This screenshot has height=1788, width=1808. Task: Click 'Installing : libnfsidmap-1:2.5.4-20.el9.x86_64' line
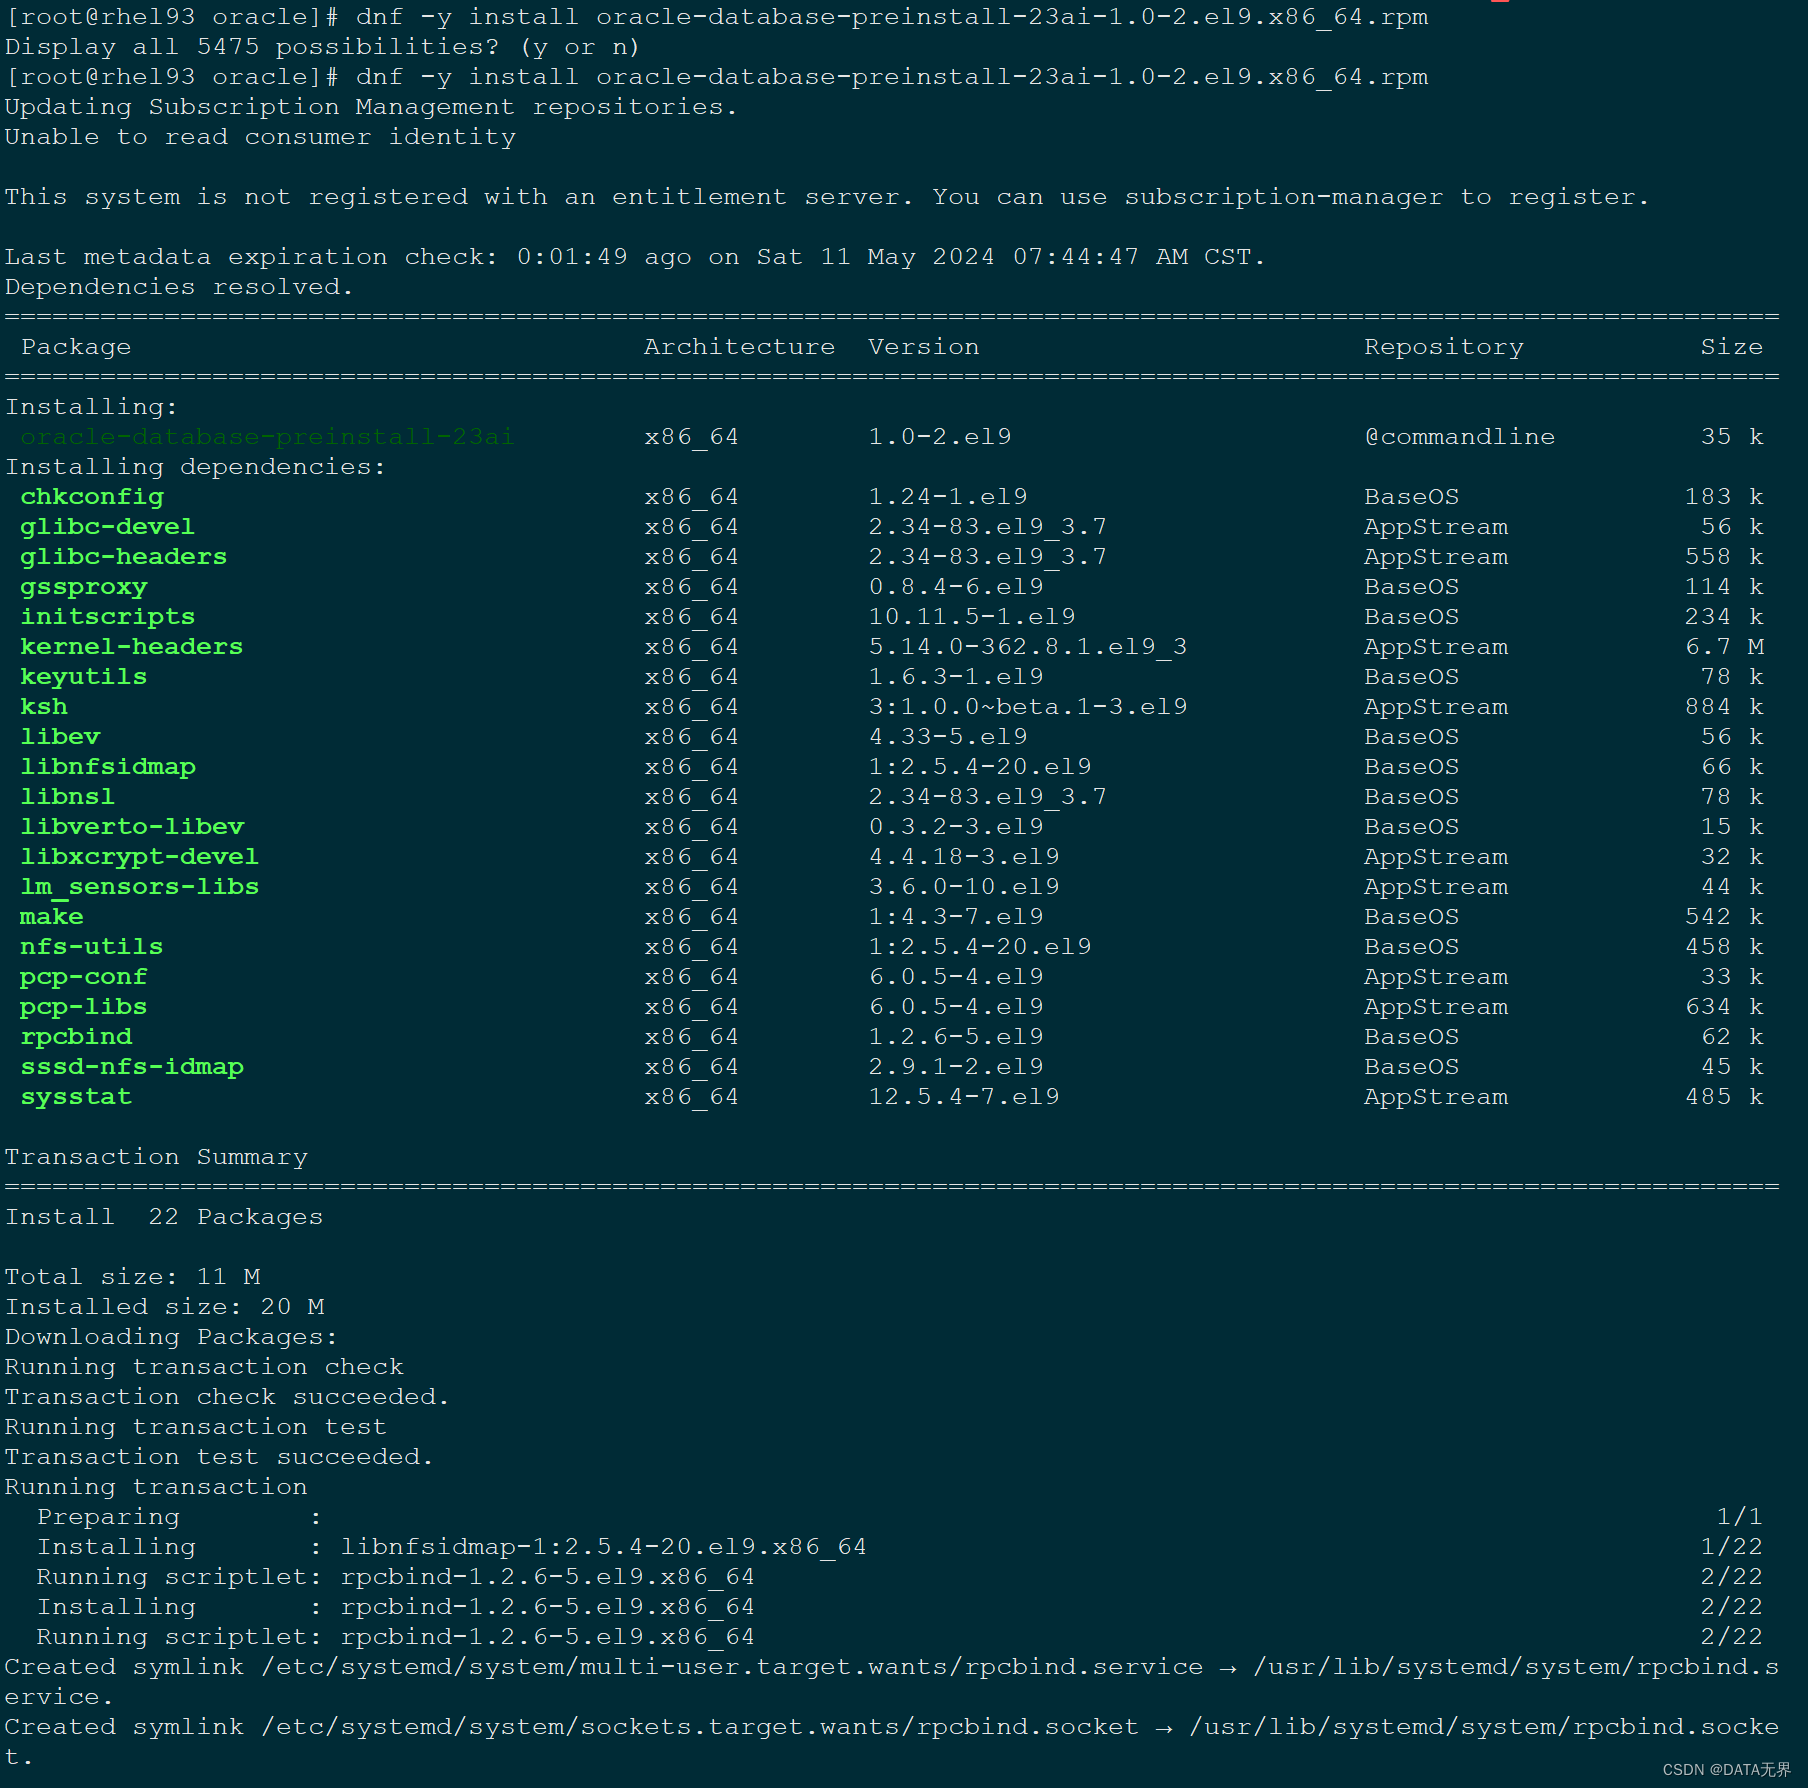pos(452,1547)
